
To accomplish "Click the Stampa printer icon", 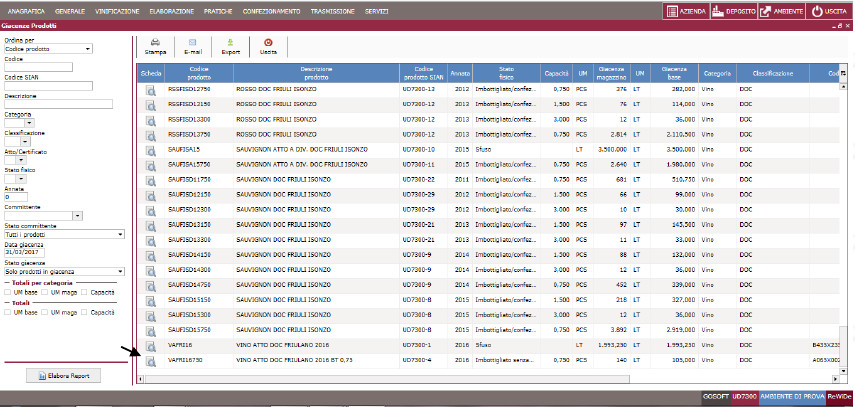I will click(156, 43).
